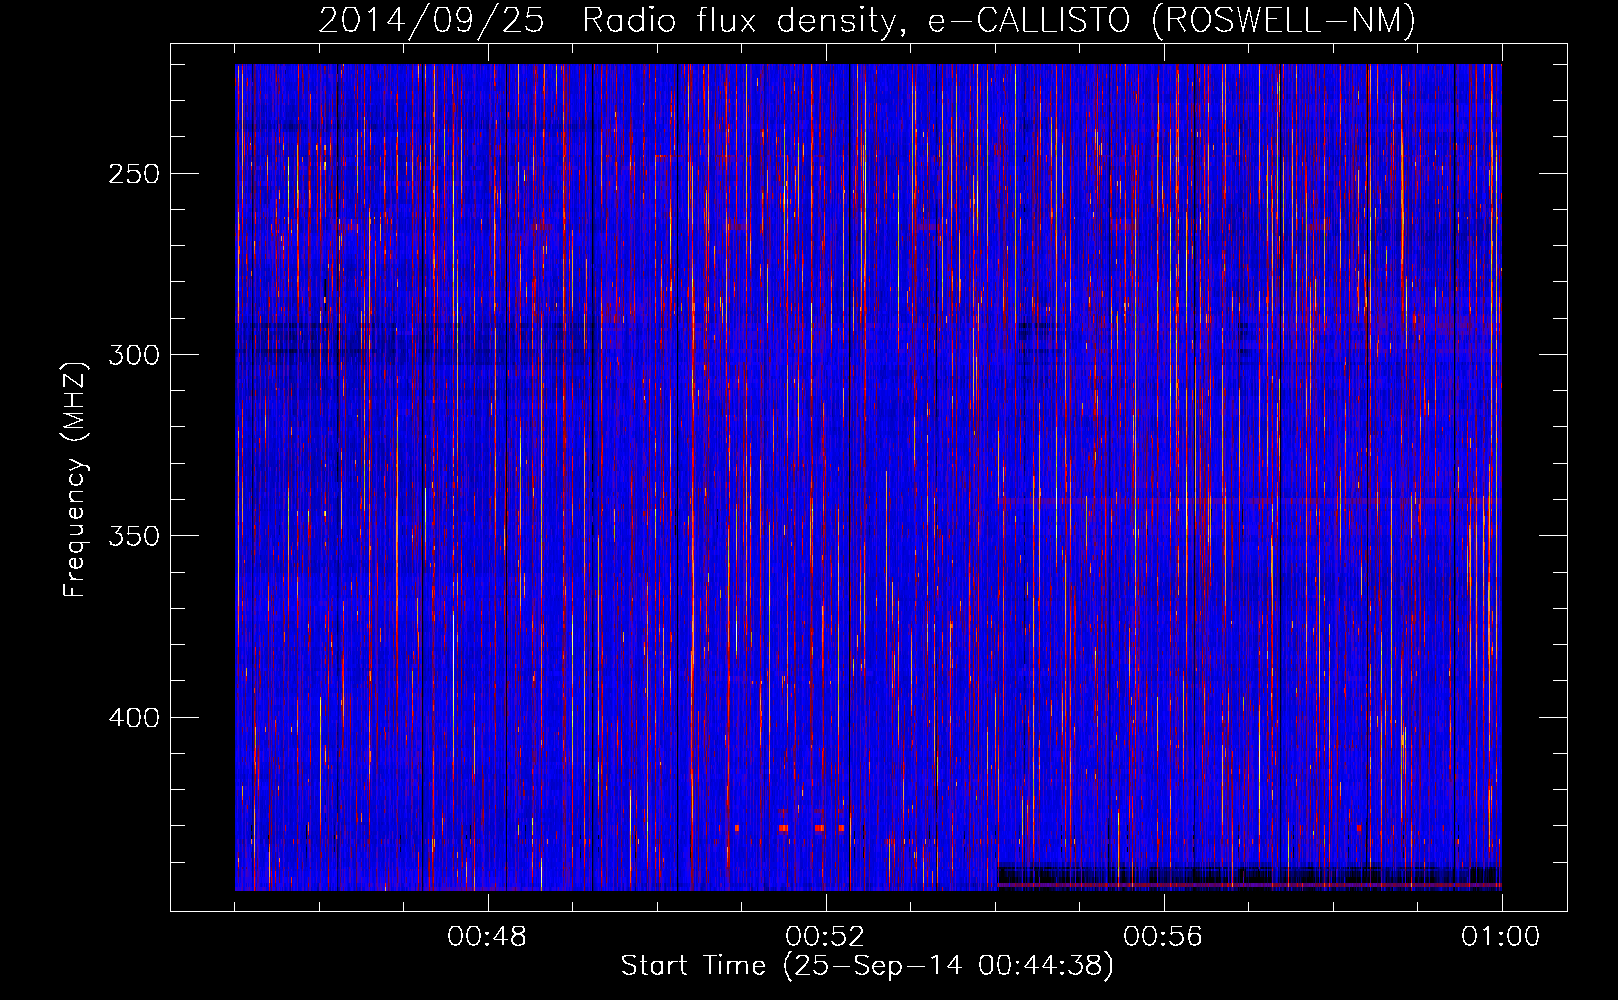Click the '01:00' time axis label
Image resolution: width=1618 pixels, height=1000 pixels.
tap(1501, 937)
